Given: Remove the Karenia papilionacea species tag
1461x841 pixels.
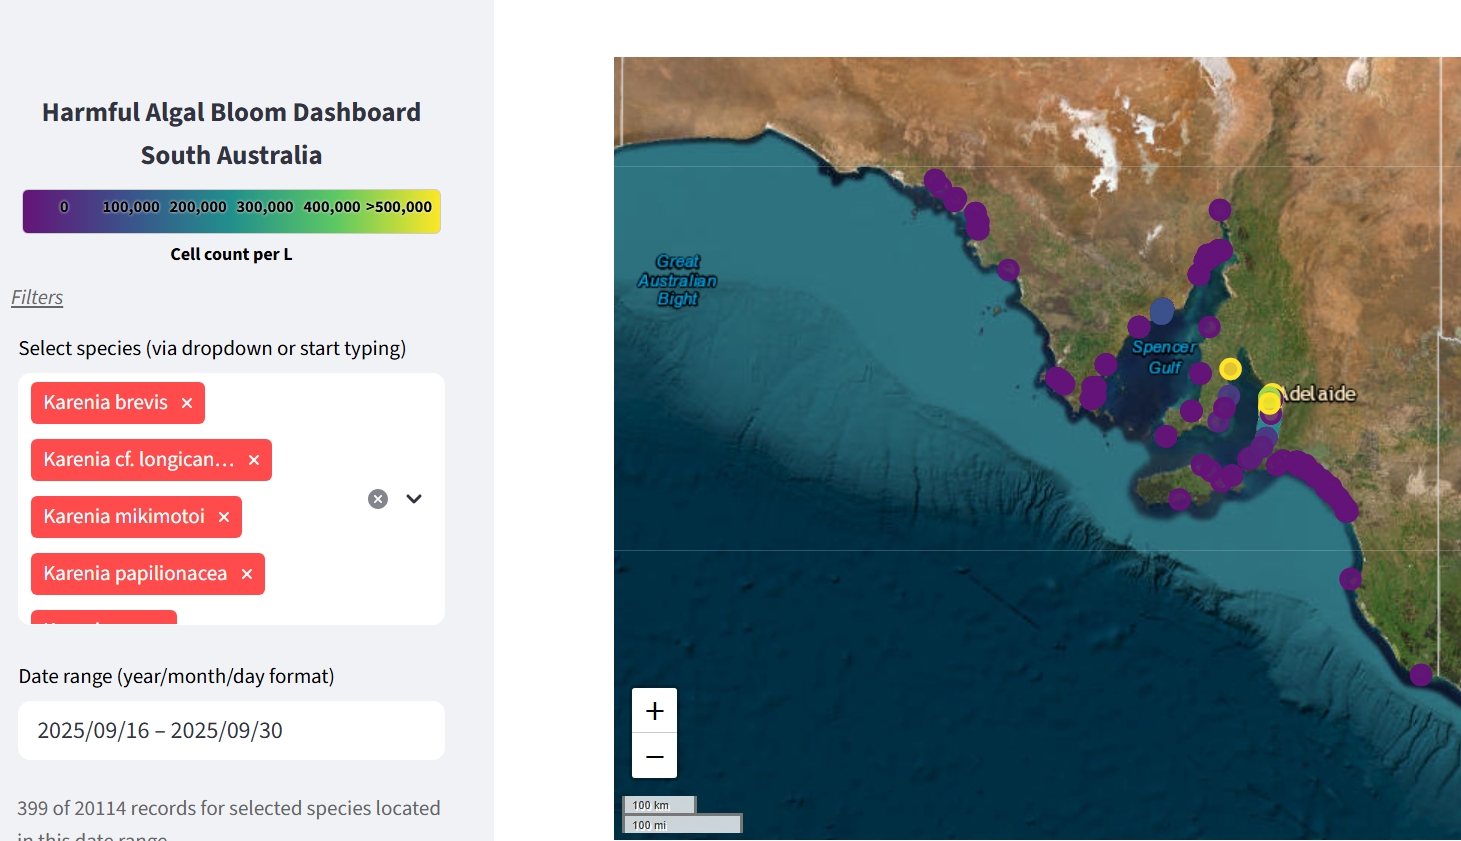Looking at the screenshot, I should pos(247,574).
